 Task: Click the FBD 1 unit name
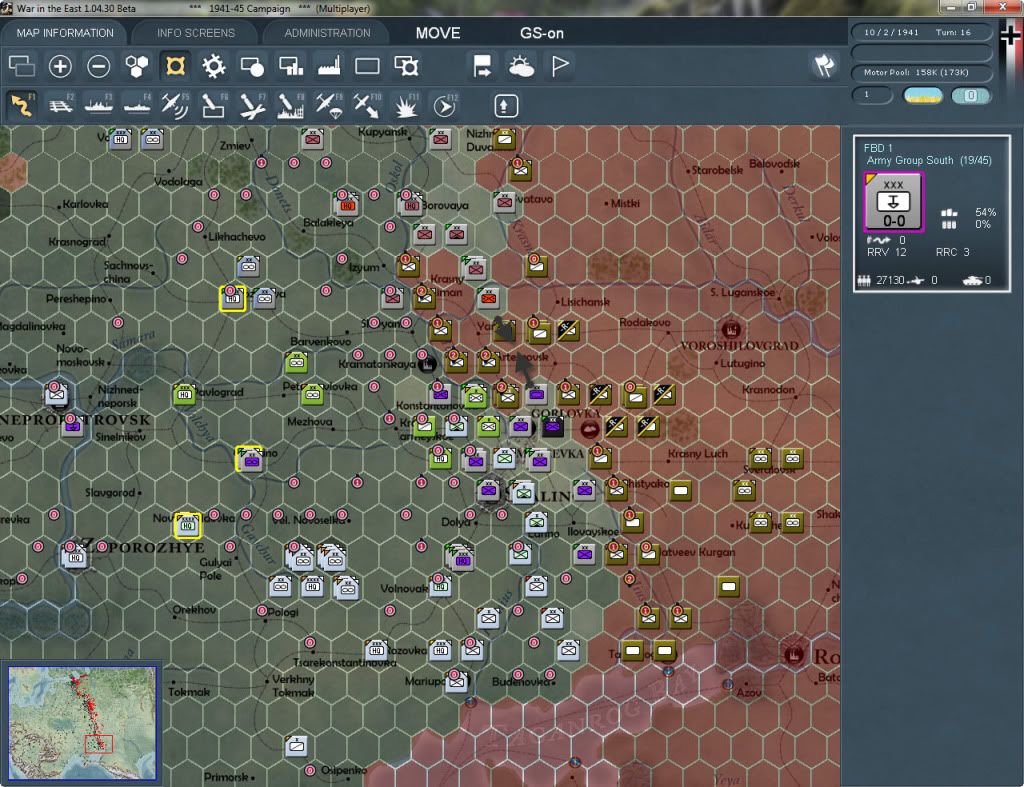point(878,148)
